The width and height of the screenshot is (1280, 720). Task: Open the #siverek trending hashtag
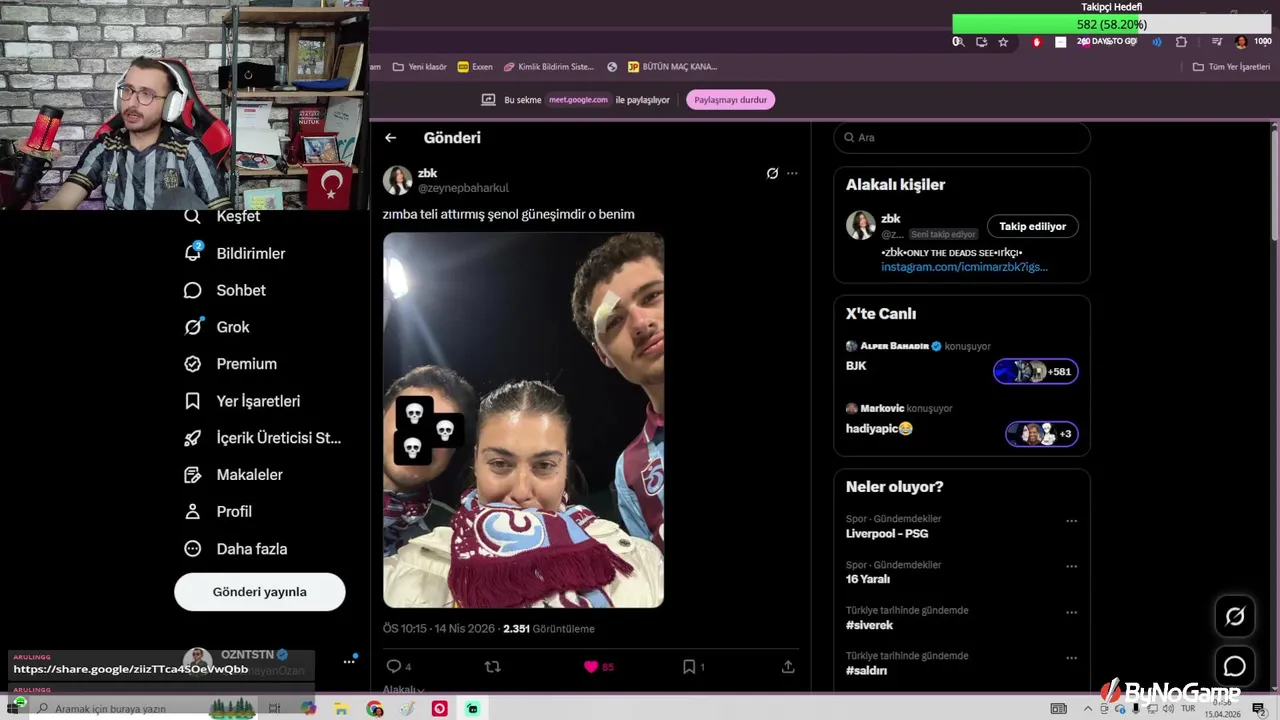point(869,625)
